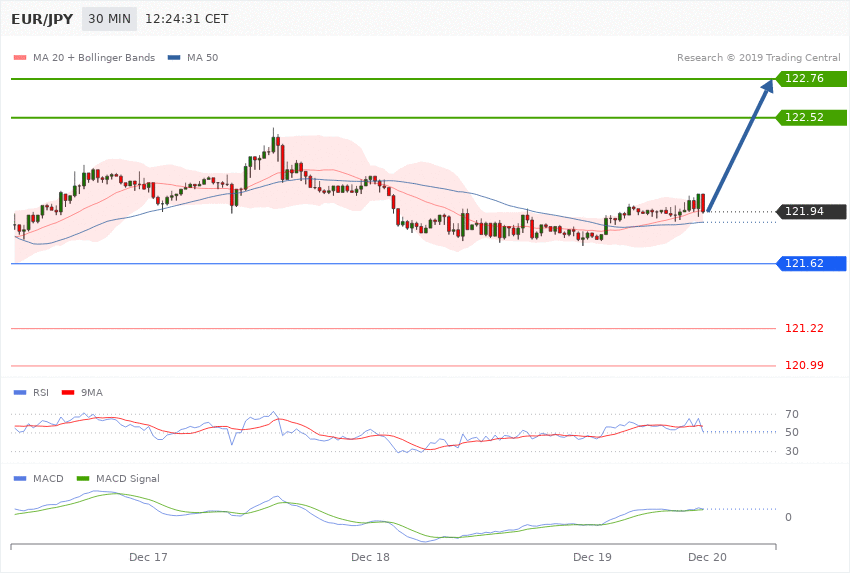The width and height of the screenshot is (850, 576).
Task: Click the 9MA legend label
Action: (x=92, y=393)
